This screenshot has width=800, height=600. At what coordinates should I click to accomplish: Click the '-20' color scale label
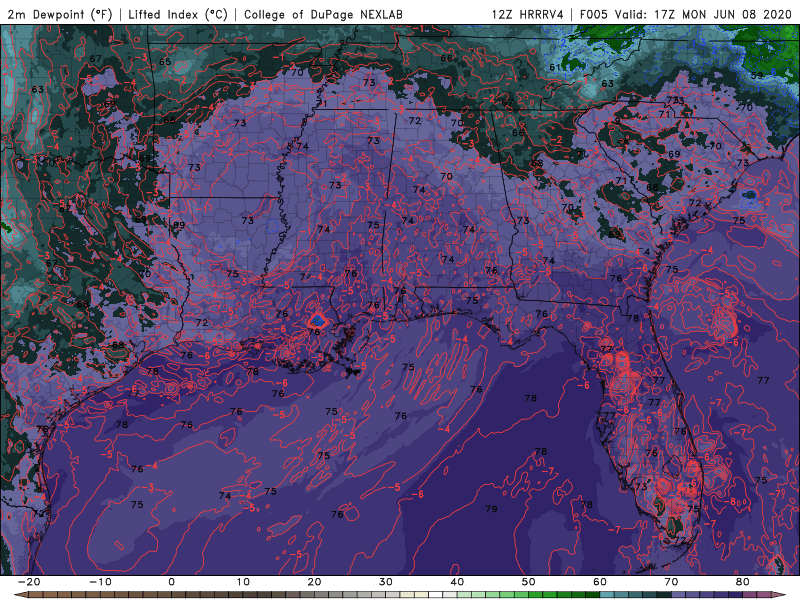[x=29, y=582]
